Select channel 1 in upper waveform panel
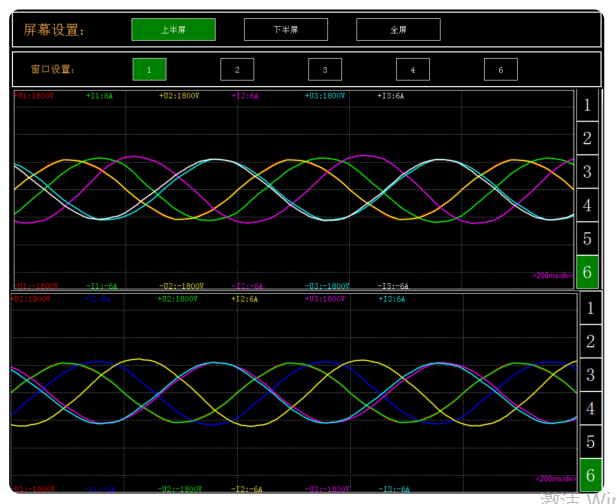The width and height of the screenshot is (616, 504). coord(588,105)
